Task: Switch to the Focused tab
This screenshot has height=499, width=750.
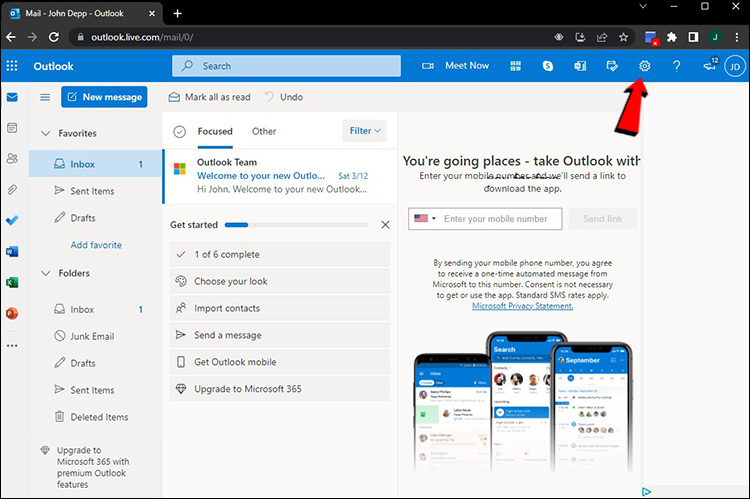Action: click(x=215, y=131)
